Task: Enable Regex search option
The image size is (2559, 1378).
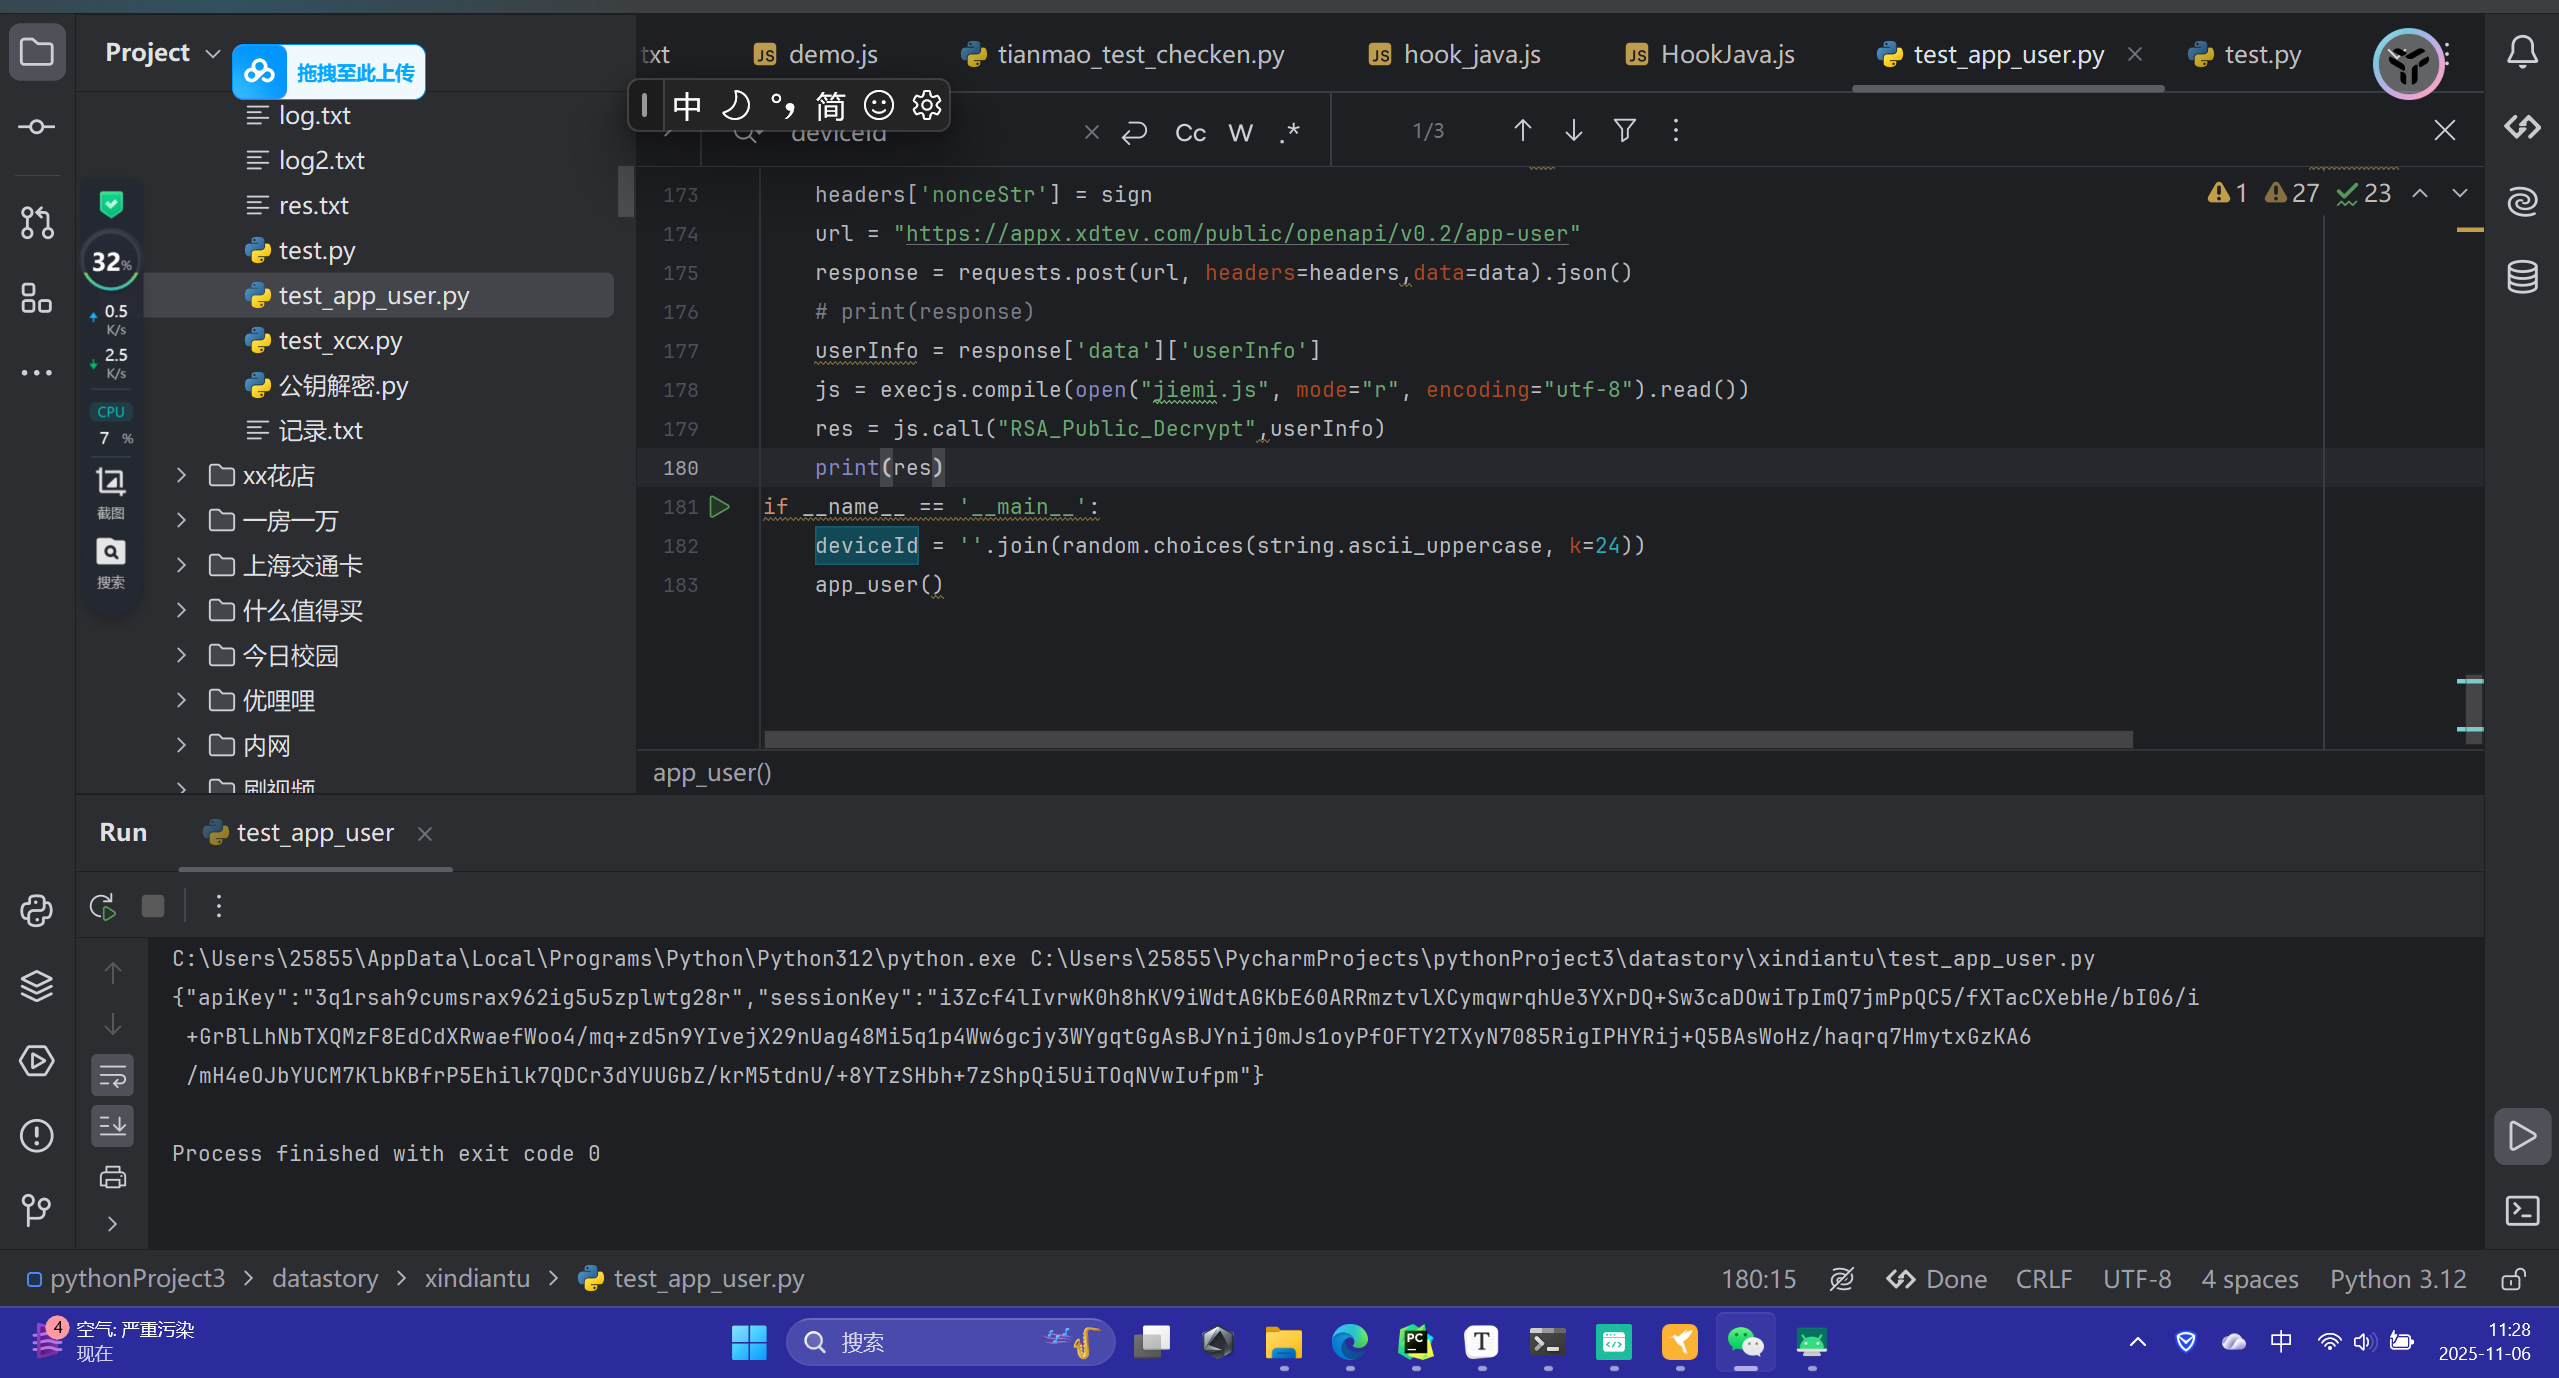Action: coord(1290,132)
